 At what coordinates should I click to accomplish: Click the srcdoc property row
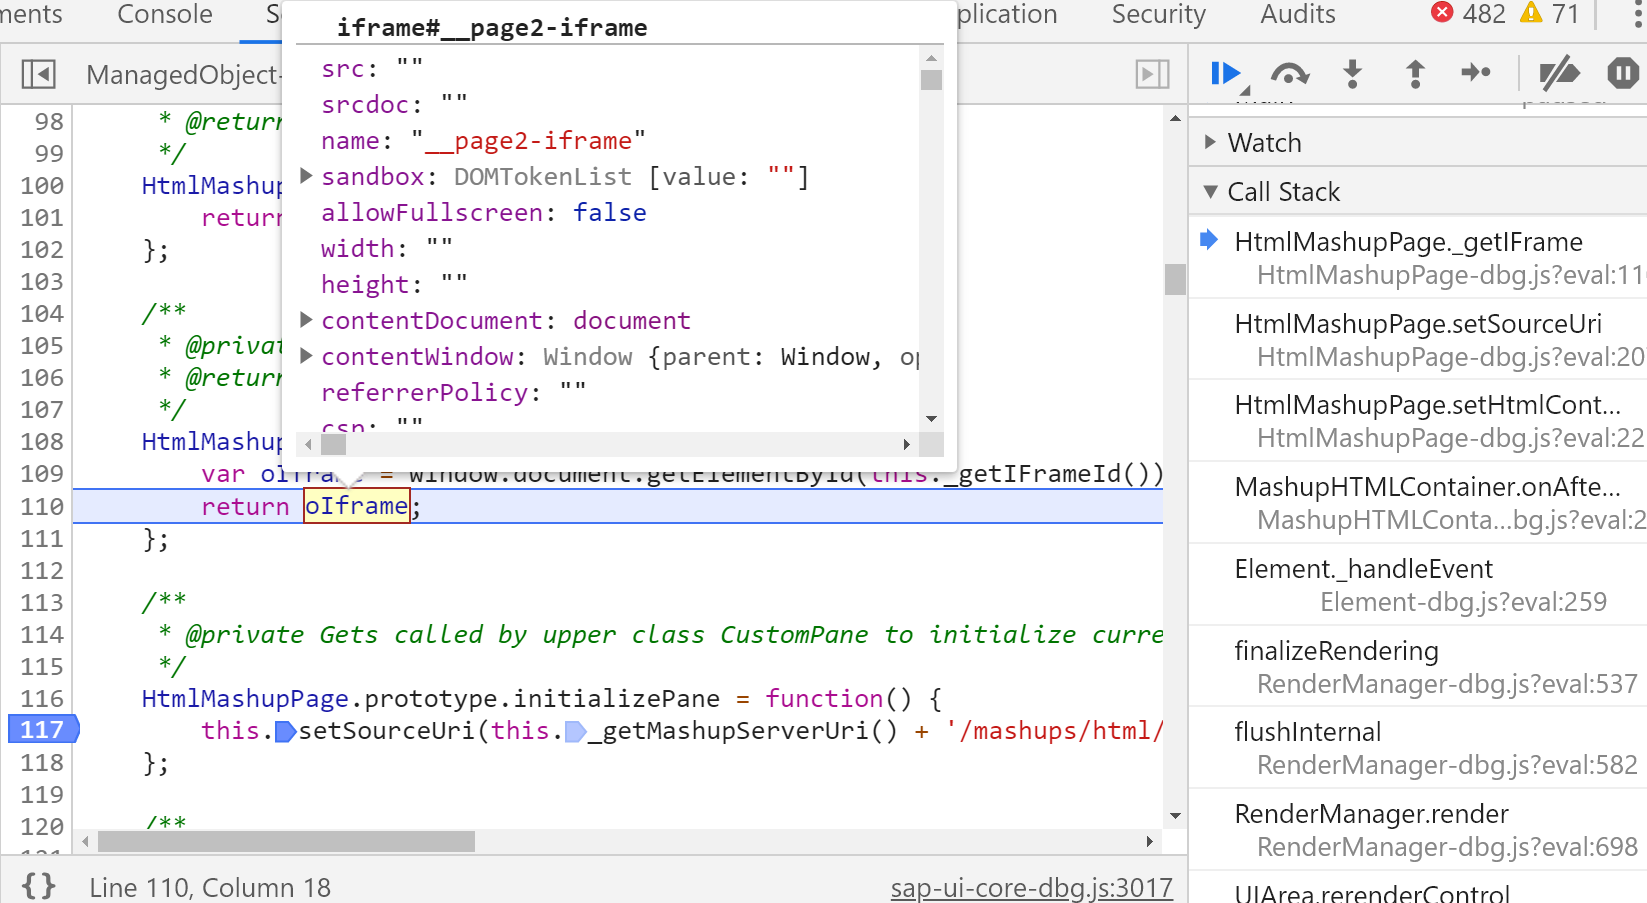coord(608,104)
